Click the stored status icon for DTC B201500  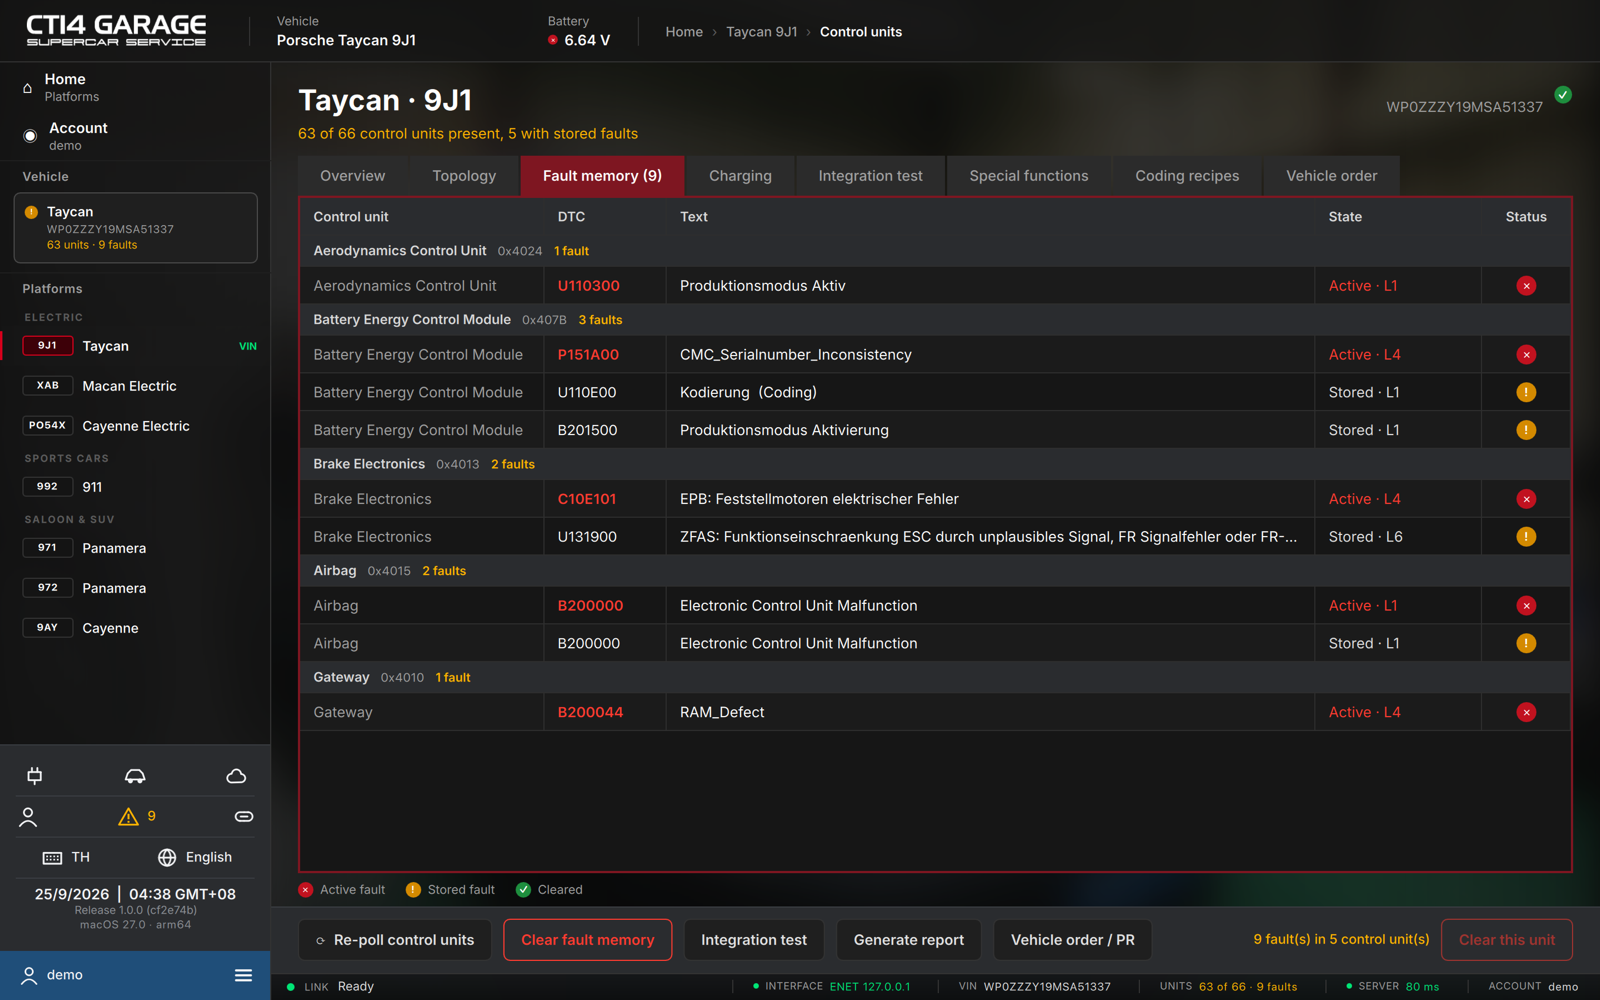[x=1526, y=430]
